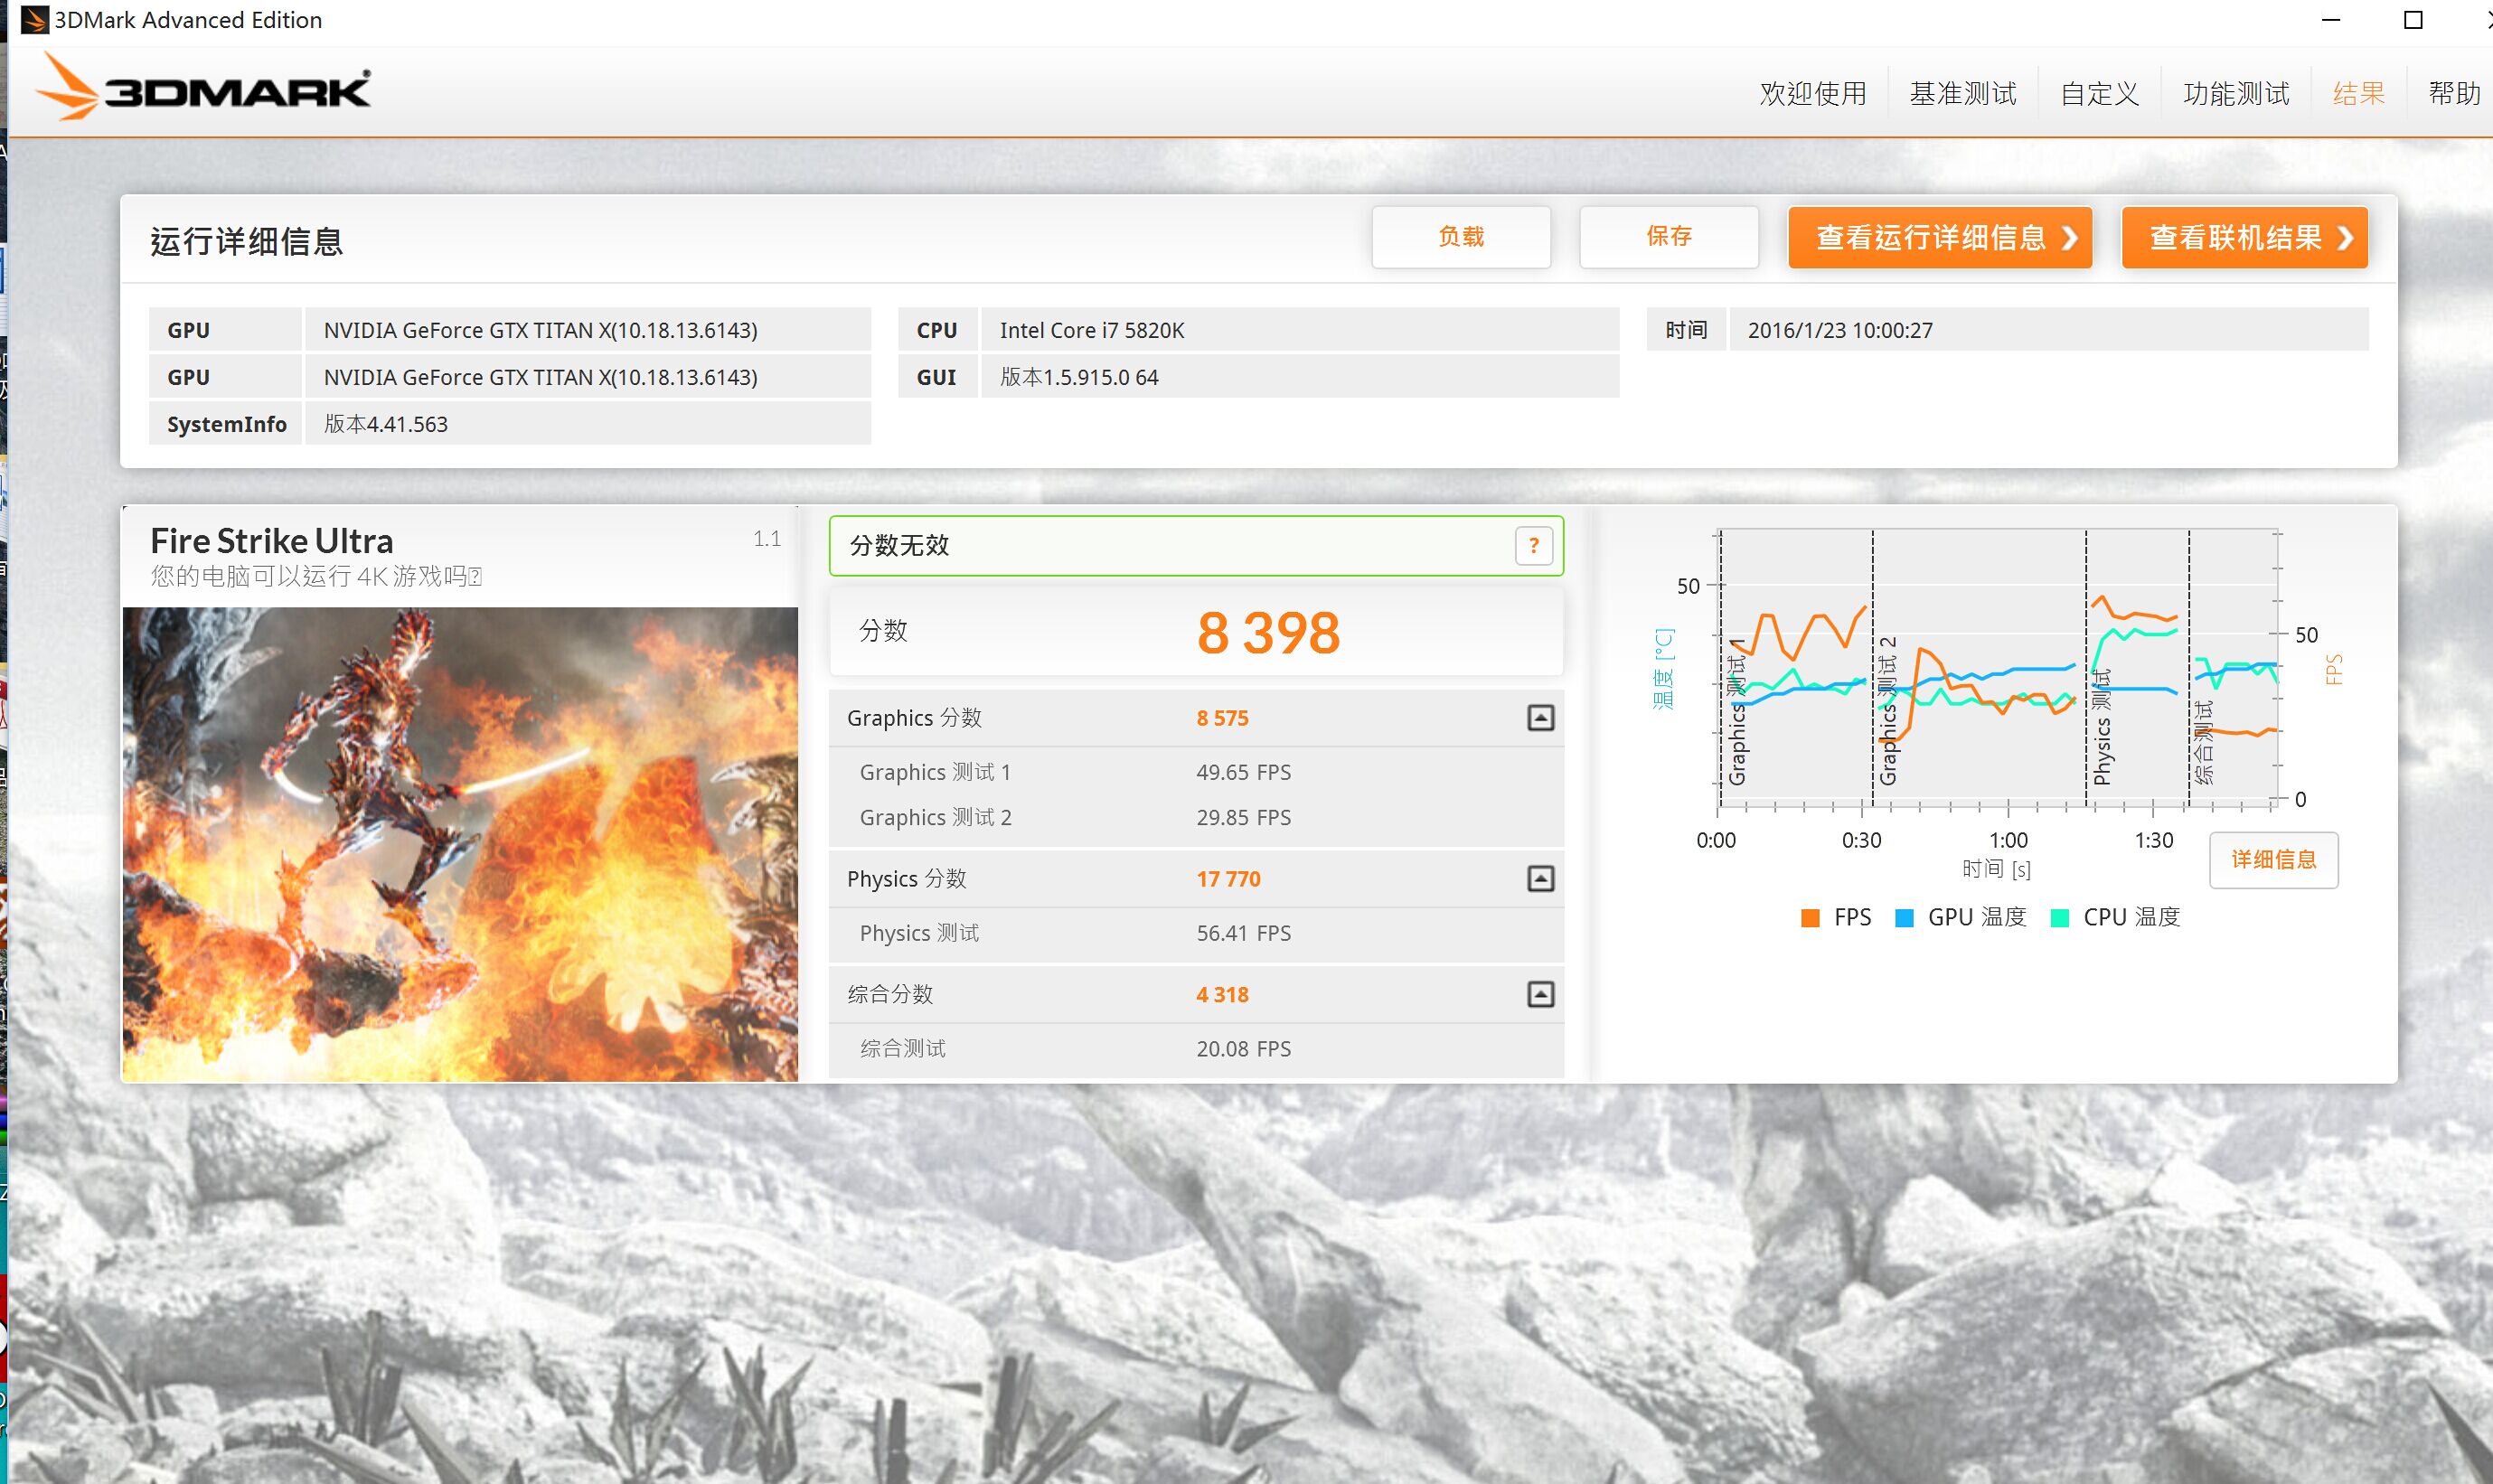Image resolution: width=2493 pixels, height=1484 pixels.
Task: Click the 详细信息 button under the chart
Action: [2274, 860]
